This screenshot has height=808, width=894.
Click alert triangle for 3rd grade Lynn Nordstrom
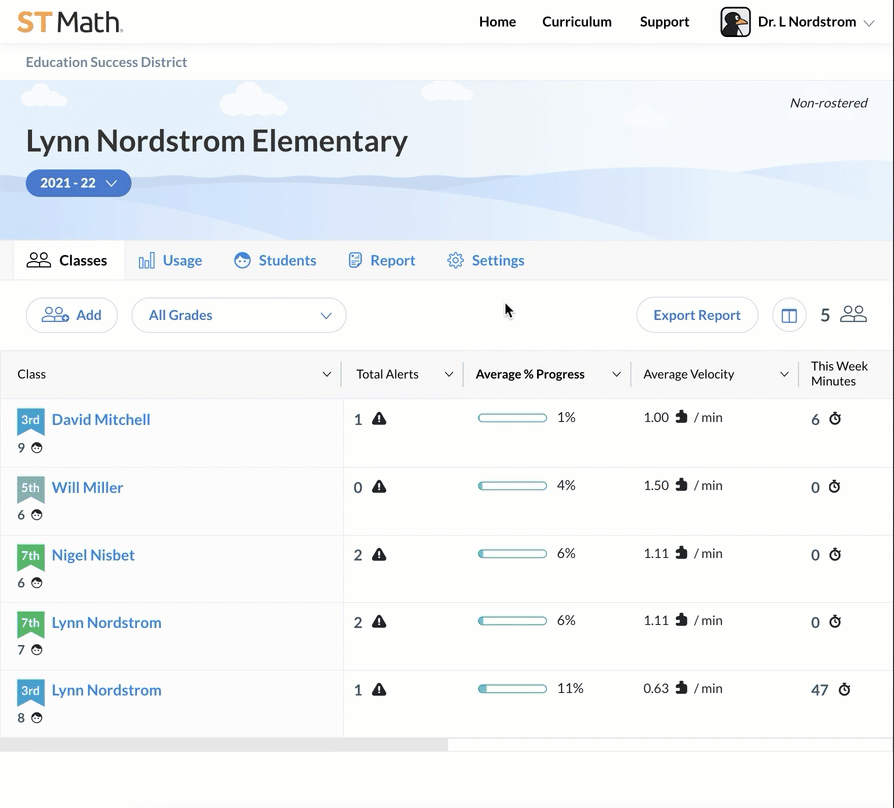click(379, 690)
